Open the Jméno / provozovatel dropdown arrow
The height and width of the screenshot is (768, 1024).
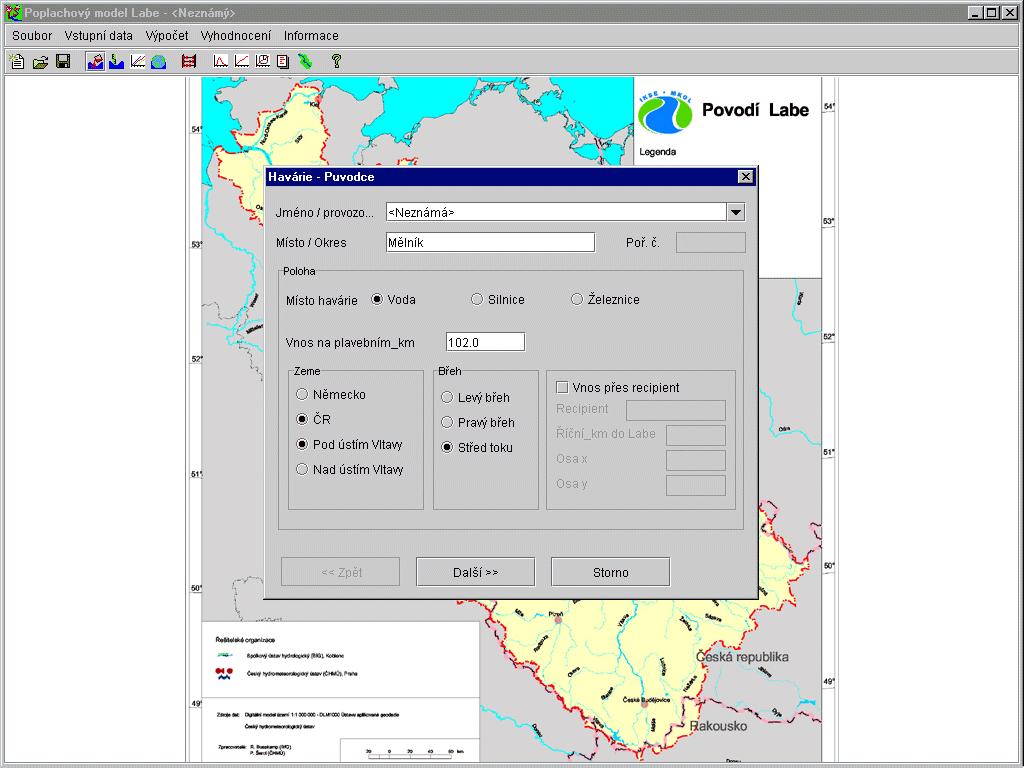click(x=735, y=212)
